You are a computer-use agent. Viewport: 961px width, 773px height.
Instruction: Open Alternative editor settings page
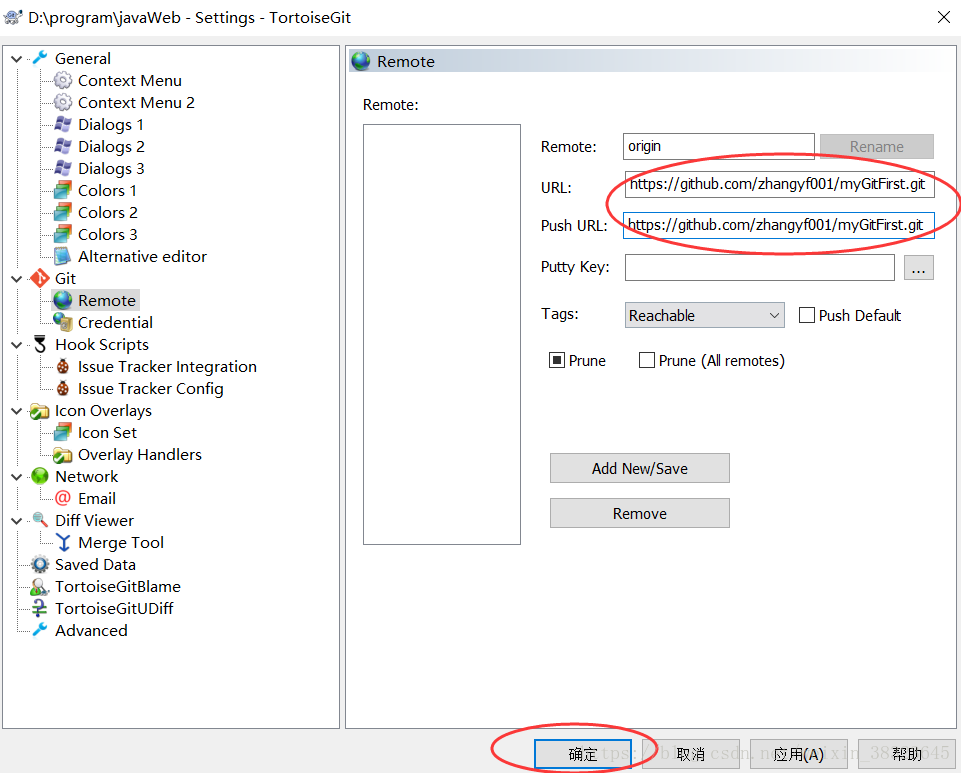point(142,256)
